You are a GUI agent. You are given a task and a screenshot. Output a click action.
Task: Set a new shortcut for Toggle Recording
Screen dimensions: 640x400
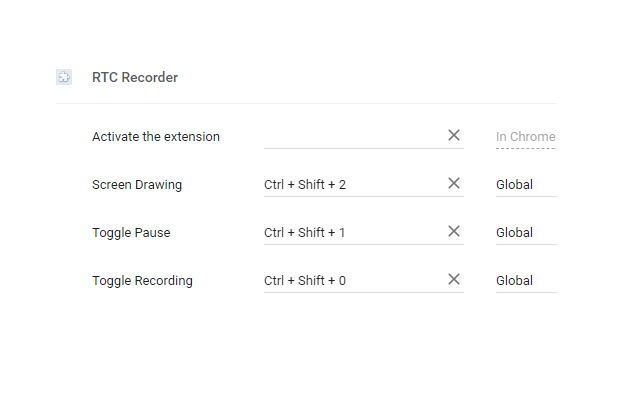354,281
